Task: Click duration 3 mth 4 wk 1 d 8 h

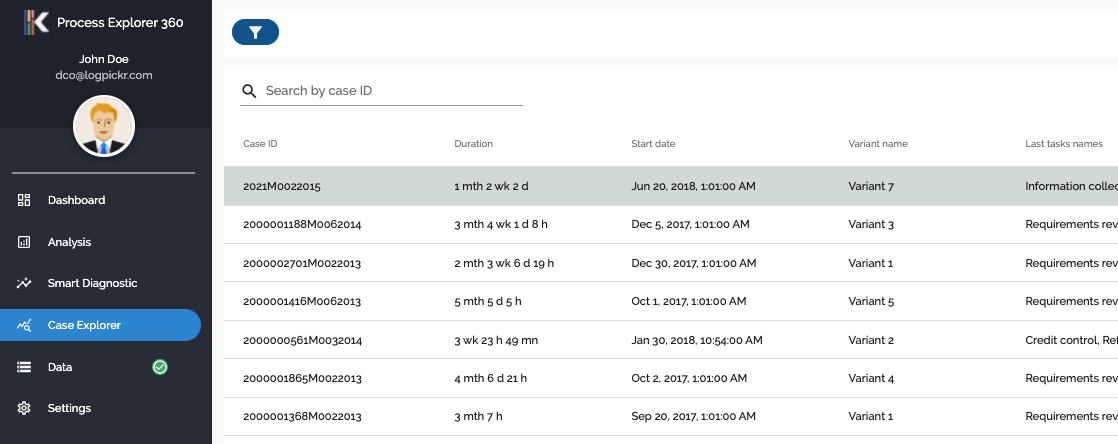Action: pyautogui.click(x=501, y=224)
